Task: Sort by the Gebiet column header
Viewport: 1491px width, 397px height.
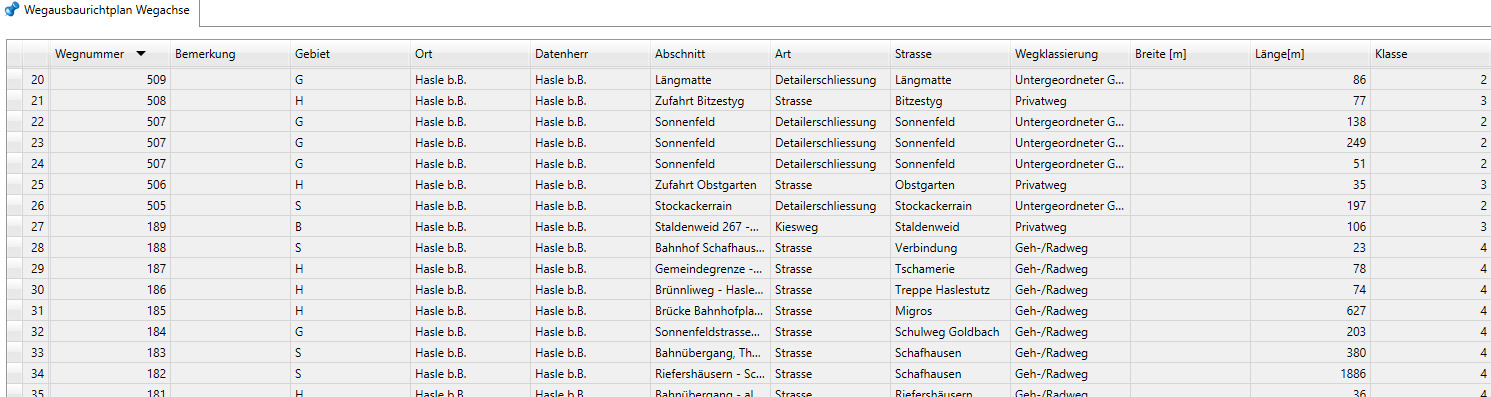Action: [349, 54]
